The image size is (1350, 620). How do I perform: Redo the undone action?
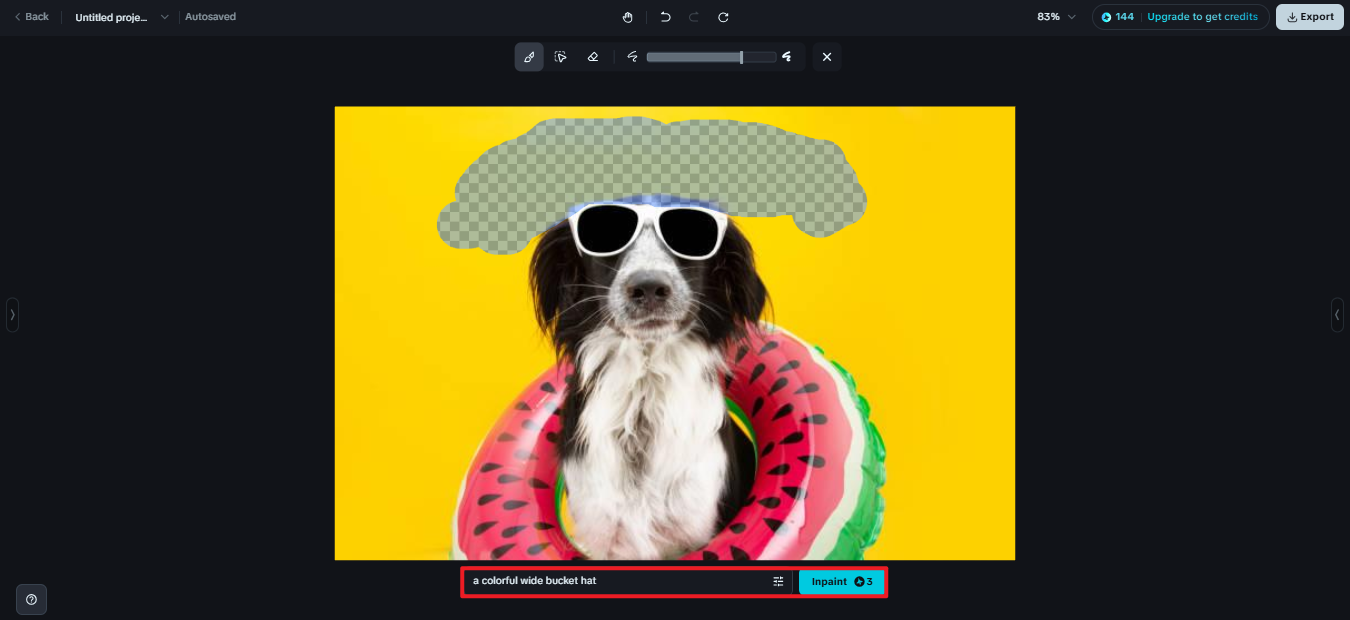(x=694, y=17)
